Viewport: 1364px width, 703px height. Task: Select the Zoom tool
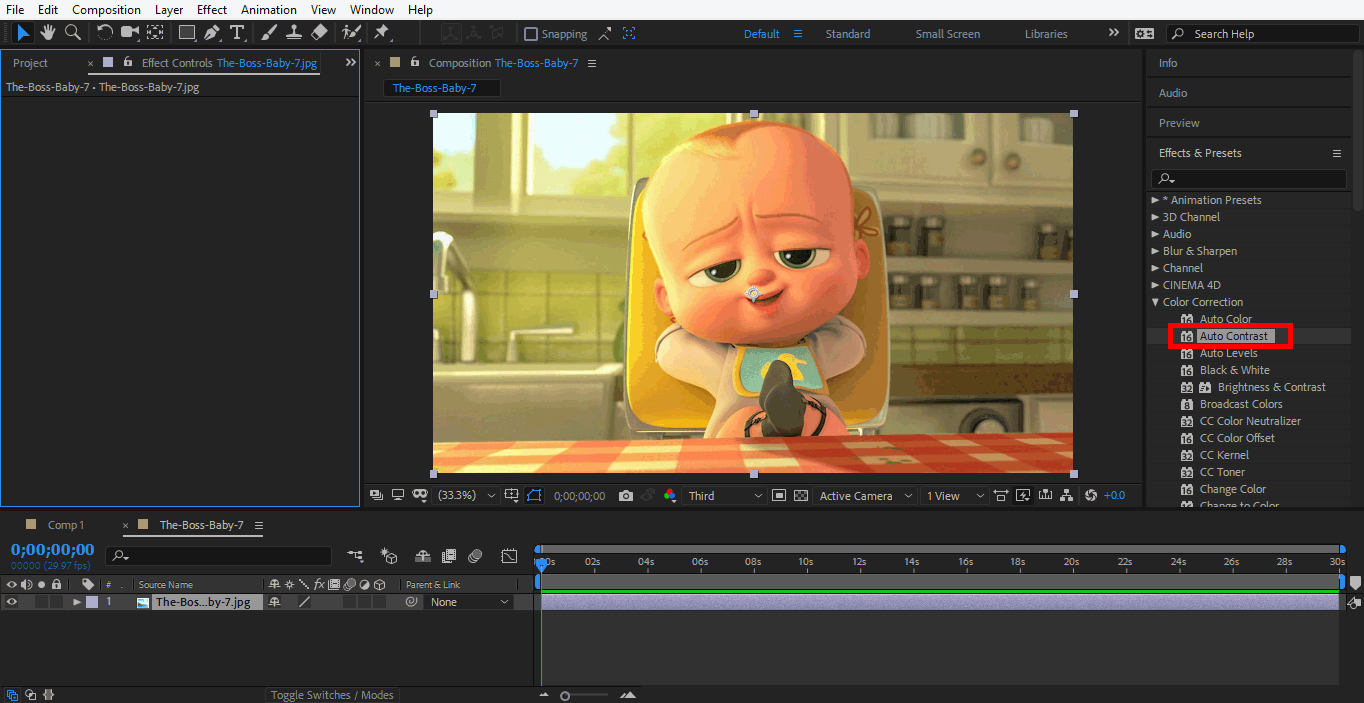click(x=71, y=33)
